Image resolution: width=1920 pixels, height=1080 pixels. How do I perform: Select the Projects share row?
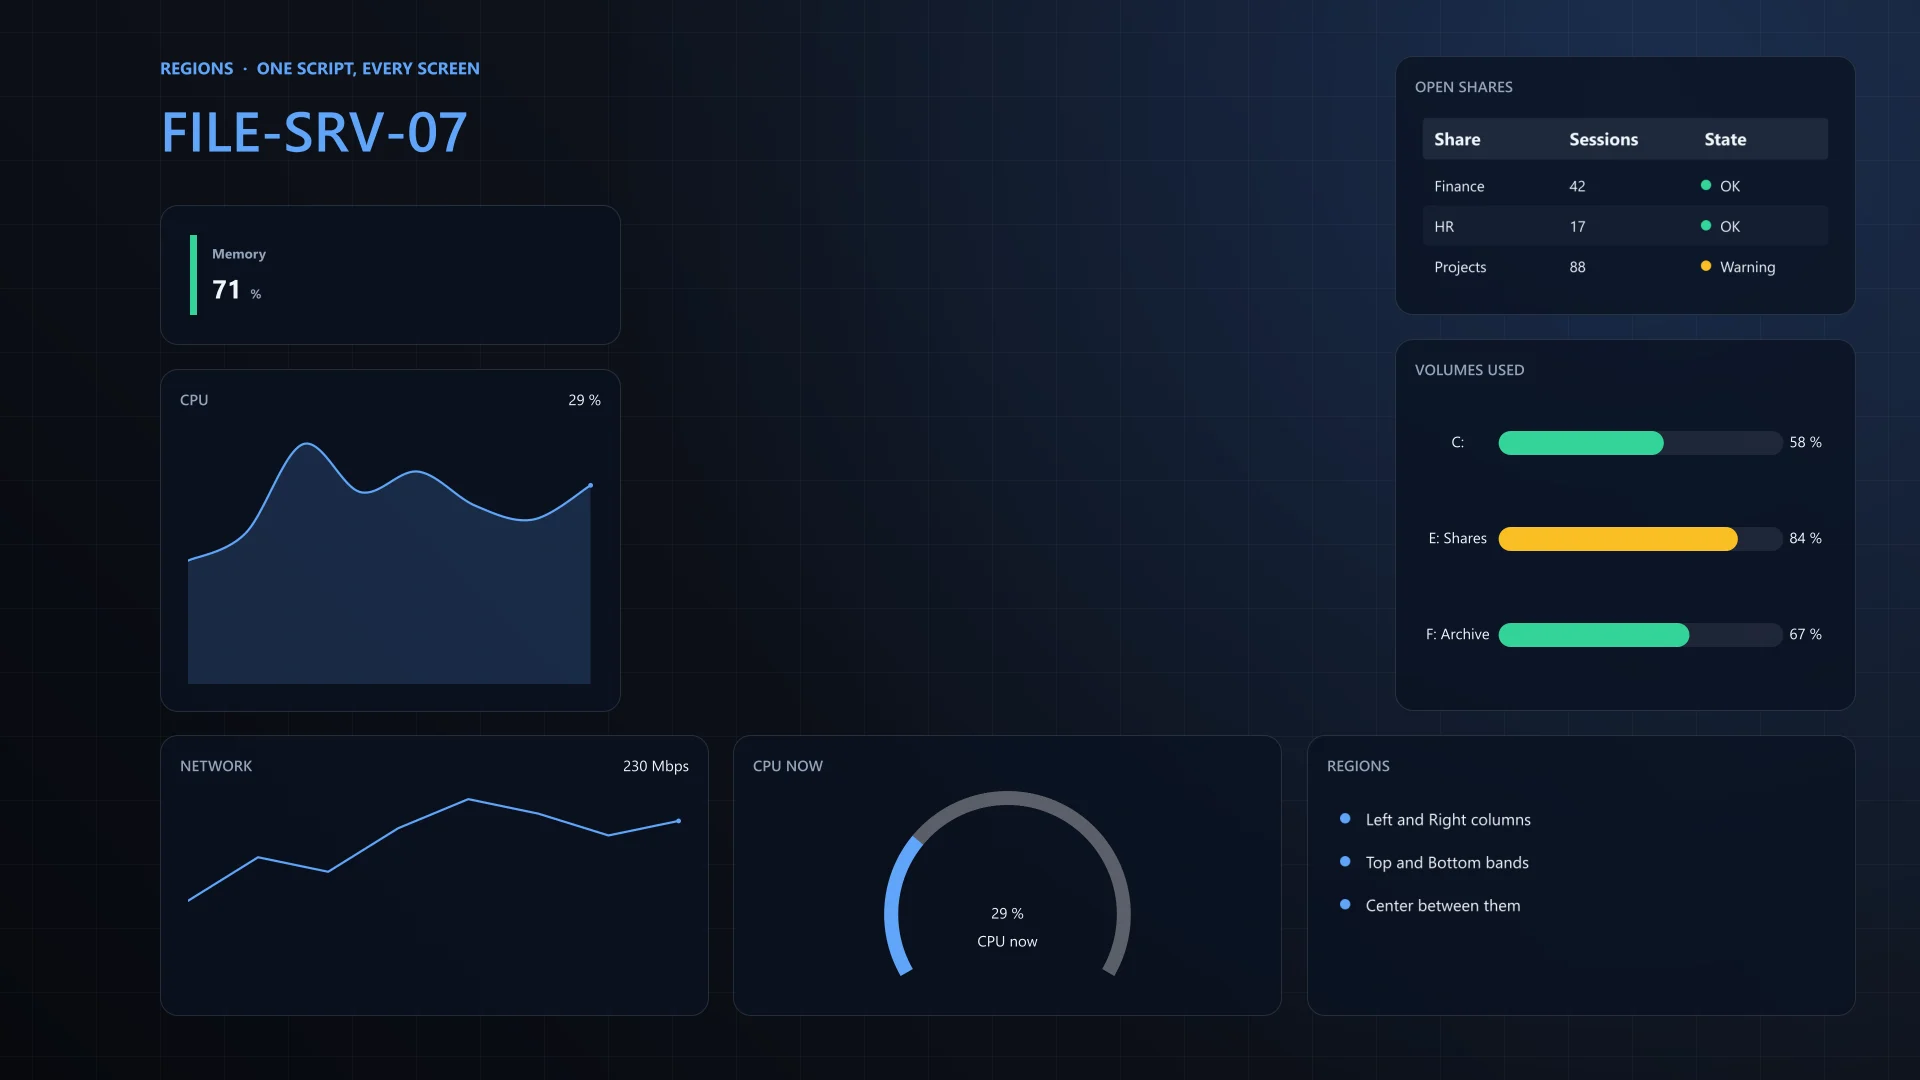pos(1625,267)
